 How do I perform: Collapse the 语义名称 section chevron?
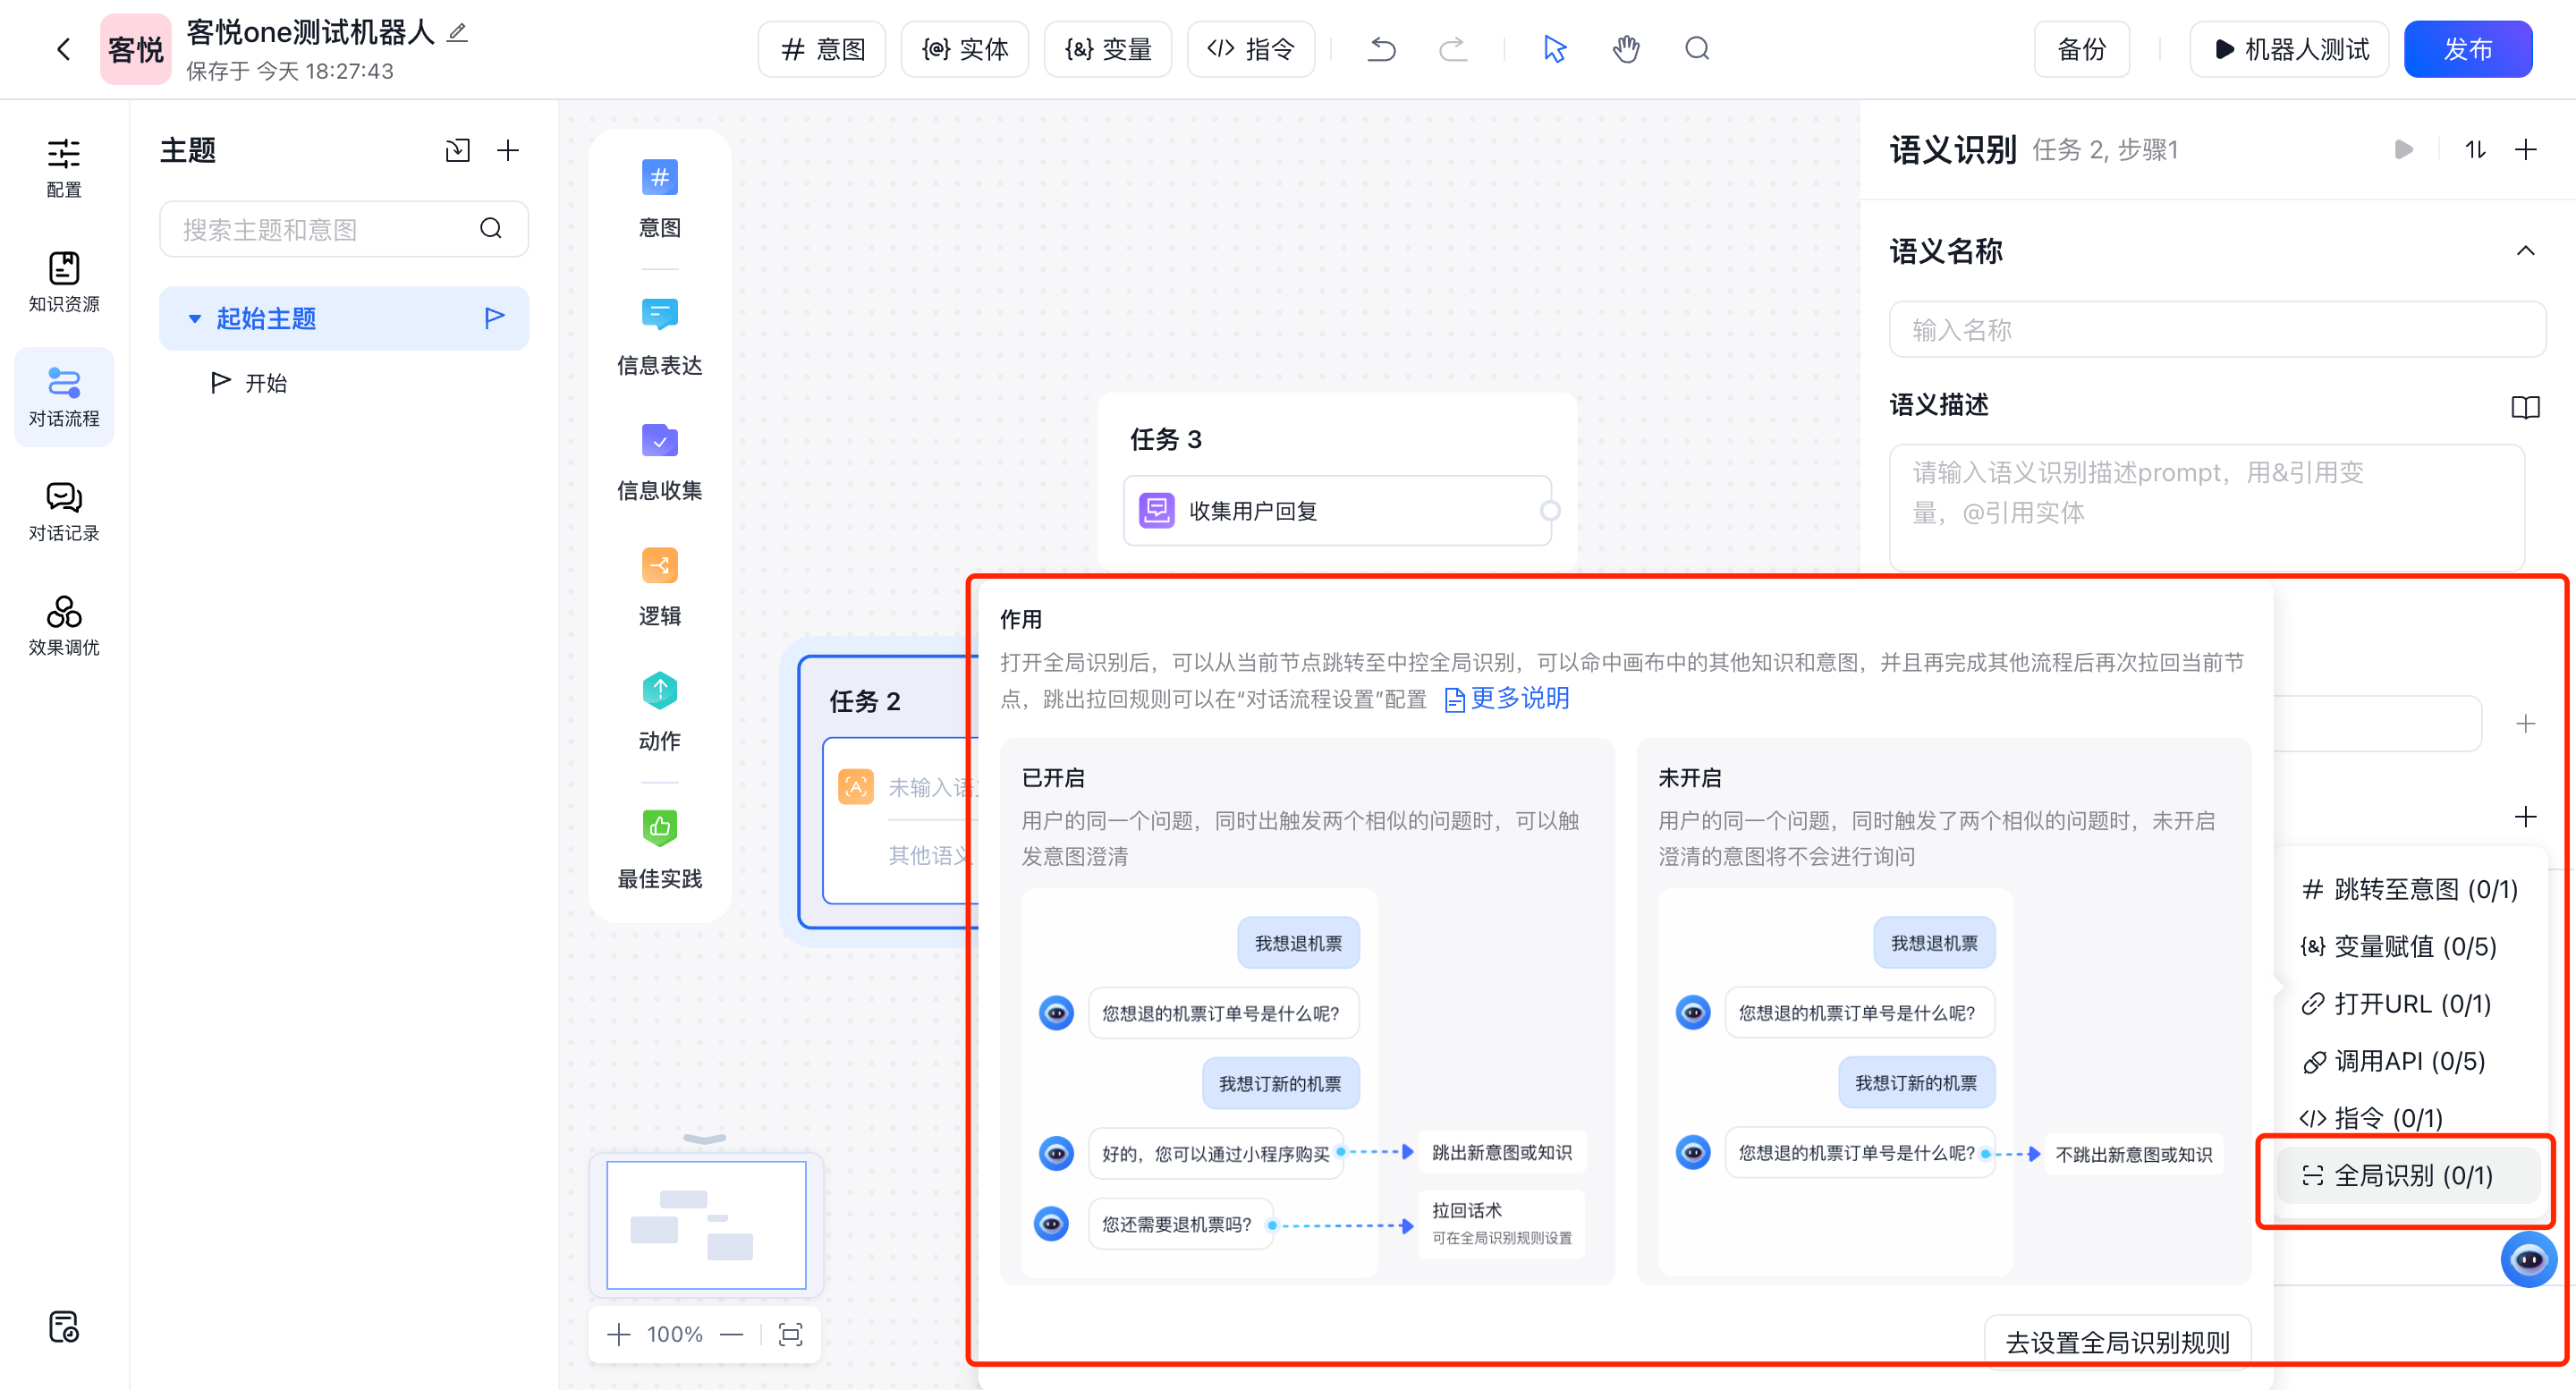pos(2525,251)
